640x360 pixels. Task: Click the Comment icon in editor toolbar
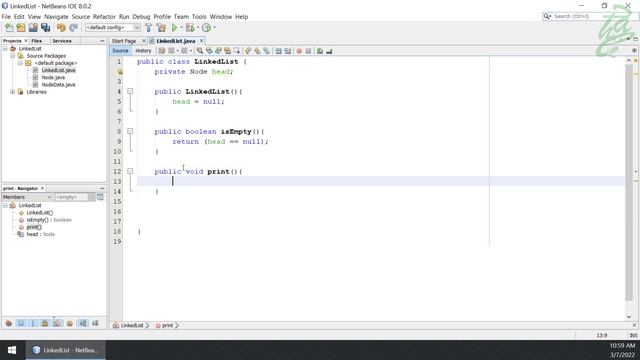coord(320,51)
